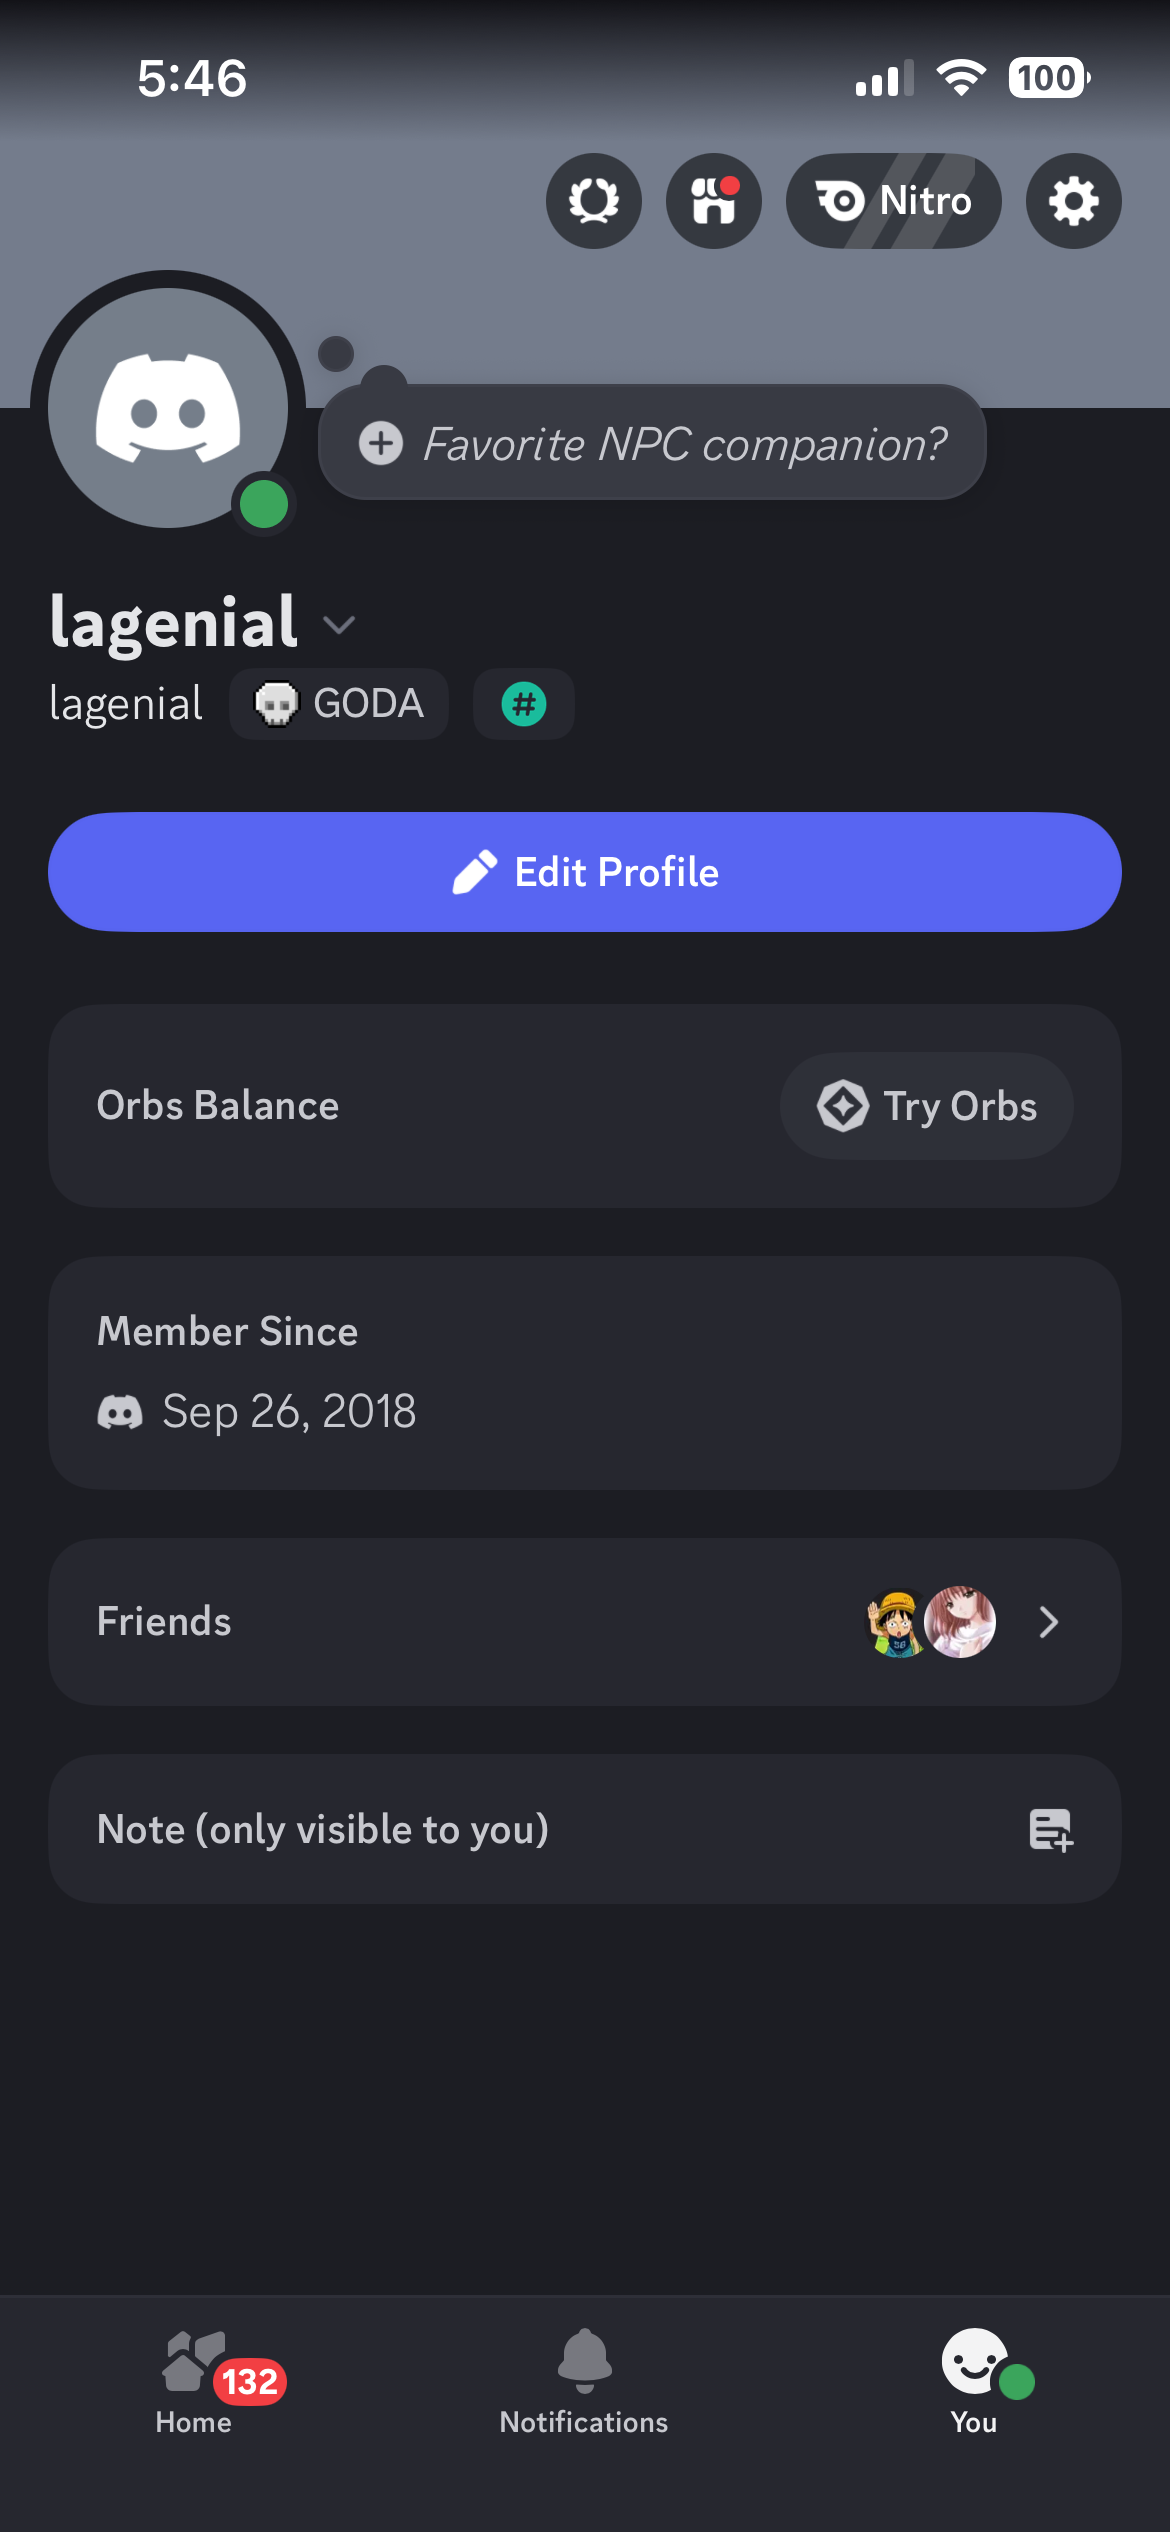Screen dimensions: 1170x2532
Task: Open the Shop icon with red dot
Action: (x=713, y=201)
